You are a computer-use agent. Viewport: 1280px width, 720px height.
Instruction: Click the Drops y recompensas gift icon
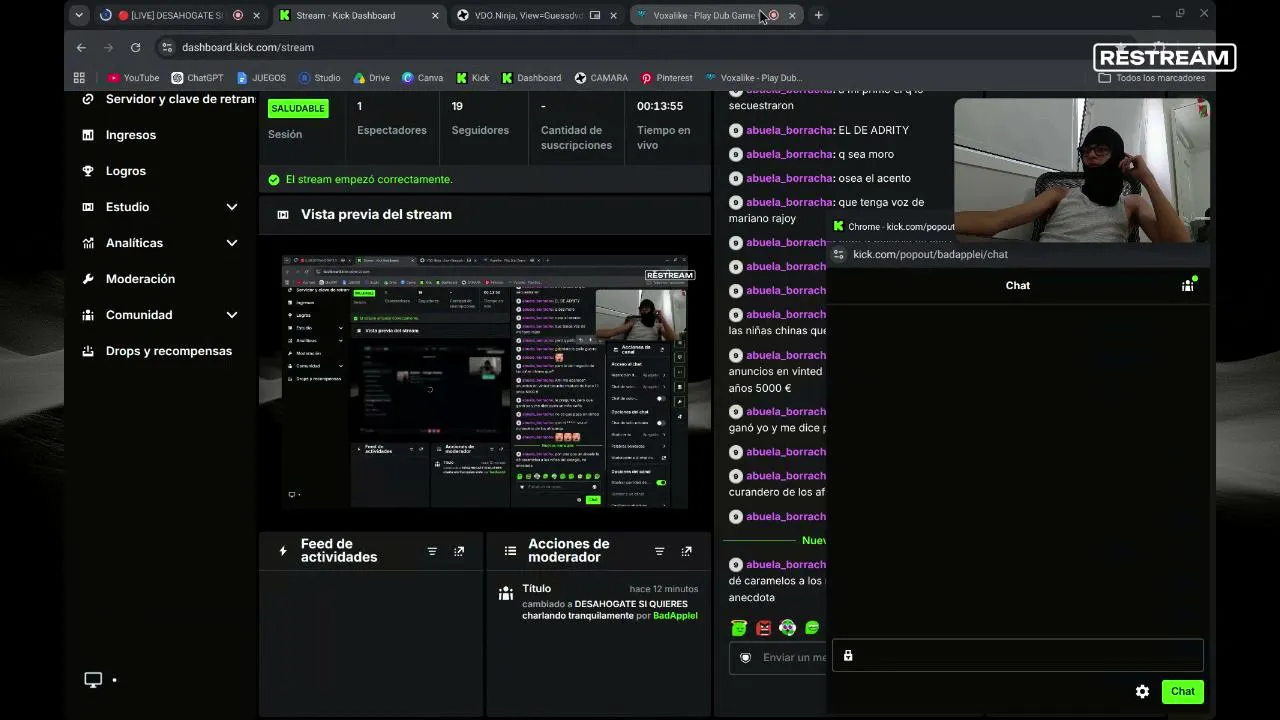(88, 351)
